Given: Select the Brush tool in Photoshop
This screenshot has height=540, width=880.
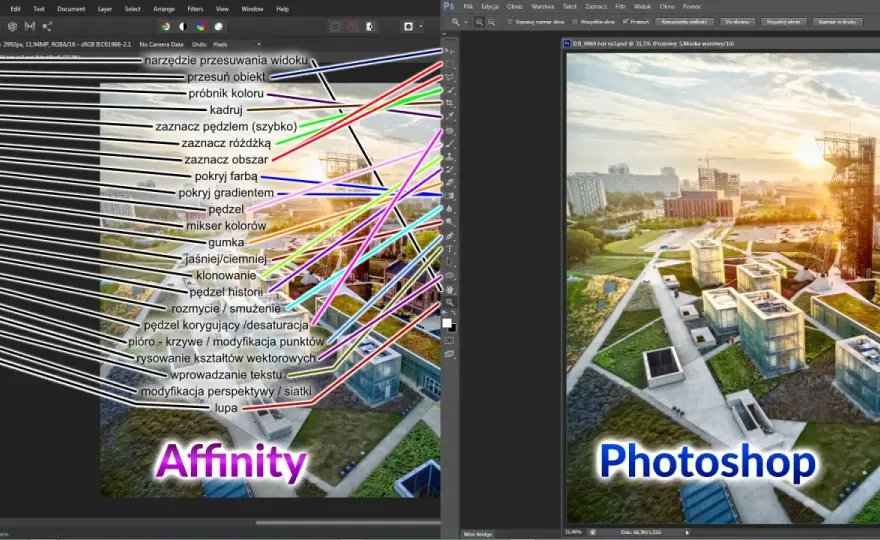Looking at the screenshot, I should 450,144.
